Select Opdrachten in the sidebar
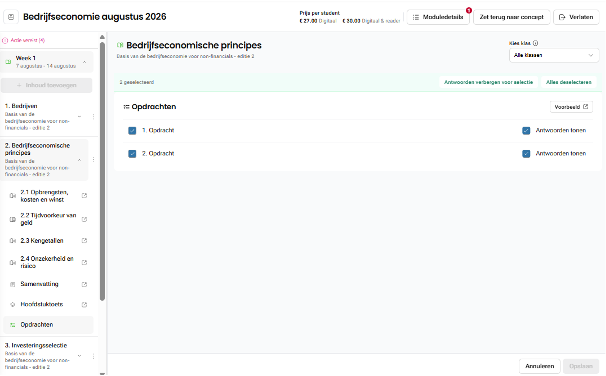The image size is (606, 376). (48, 325)
